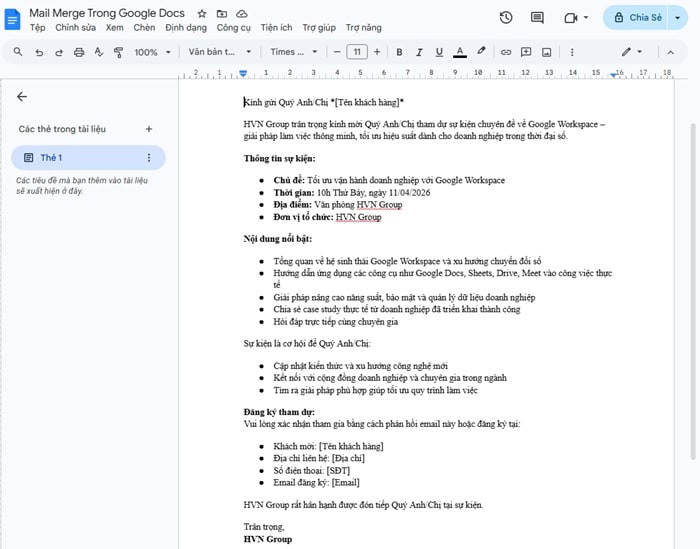Open the Xem menu
The width and height of the screenshot is (700, 549).
tap(114, 28)
